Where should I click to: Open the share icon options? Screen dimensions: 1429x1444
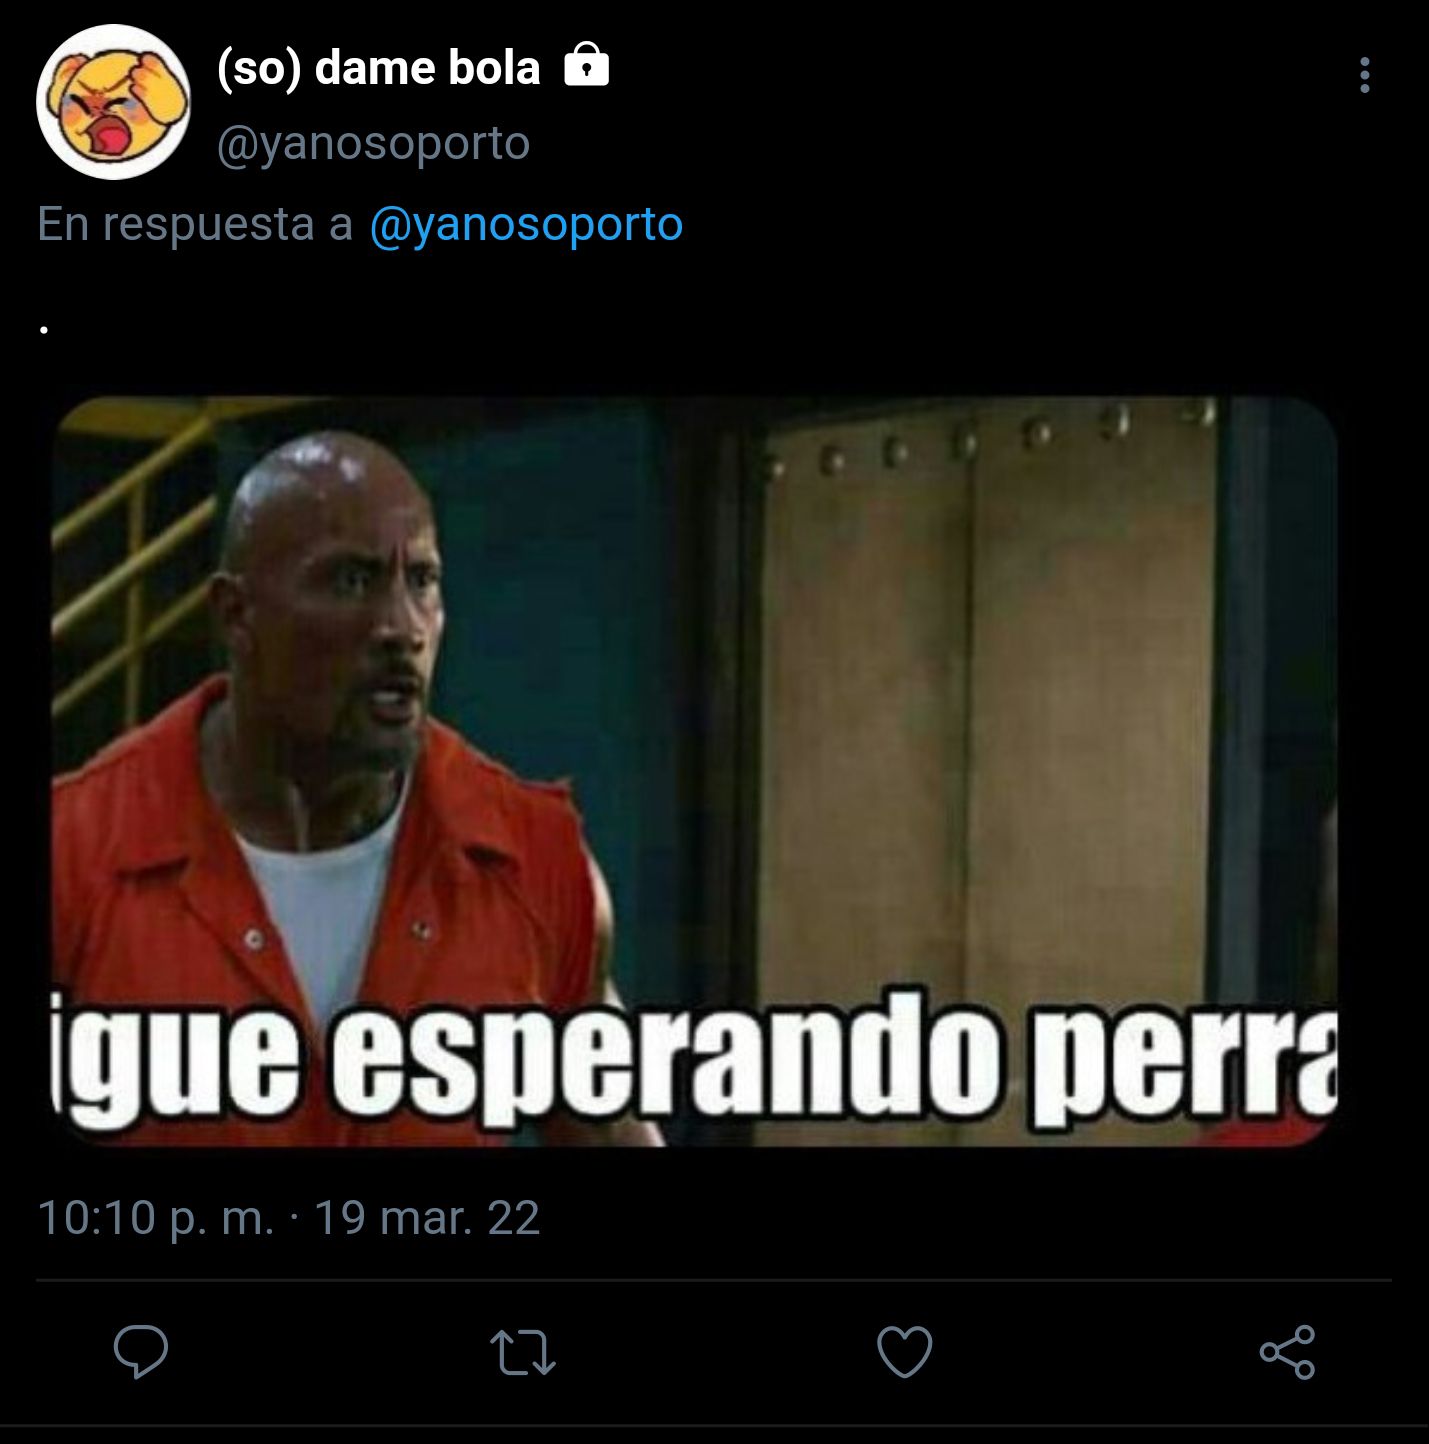point(1287,1352)
